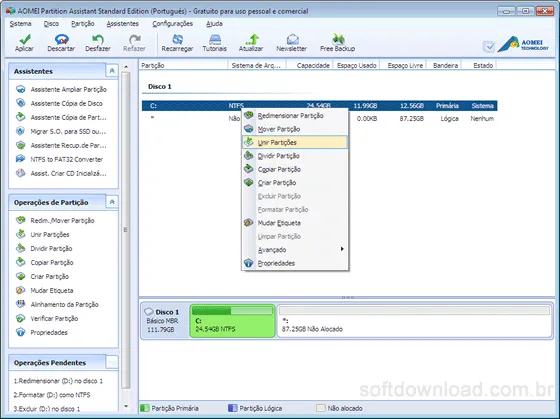Image resolution: width=560 pixels, height=419 pixels.
Task: Choose Mudar Etiqueta in context menu
Action: (x=295, y=223)
